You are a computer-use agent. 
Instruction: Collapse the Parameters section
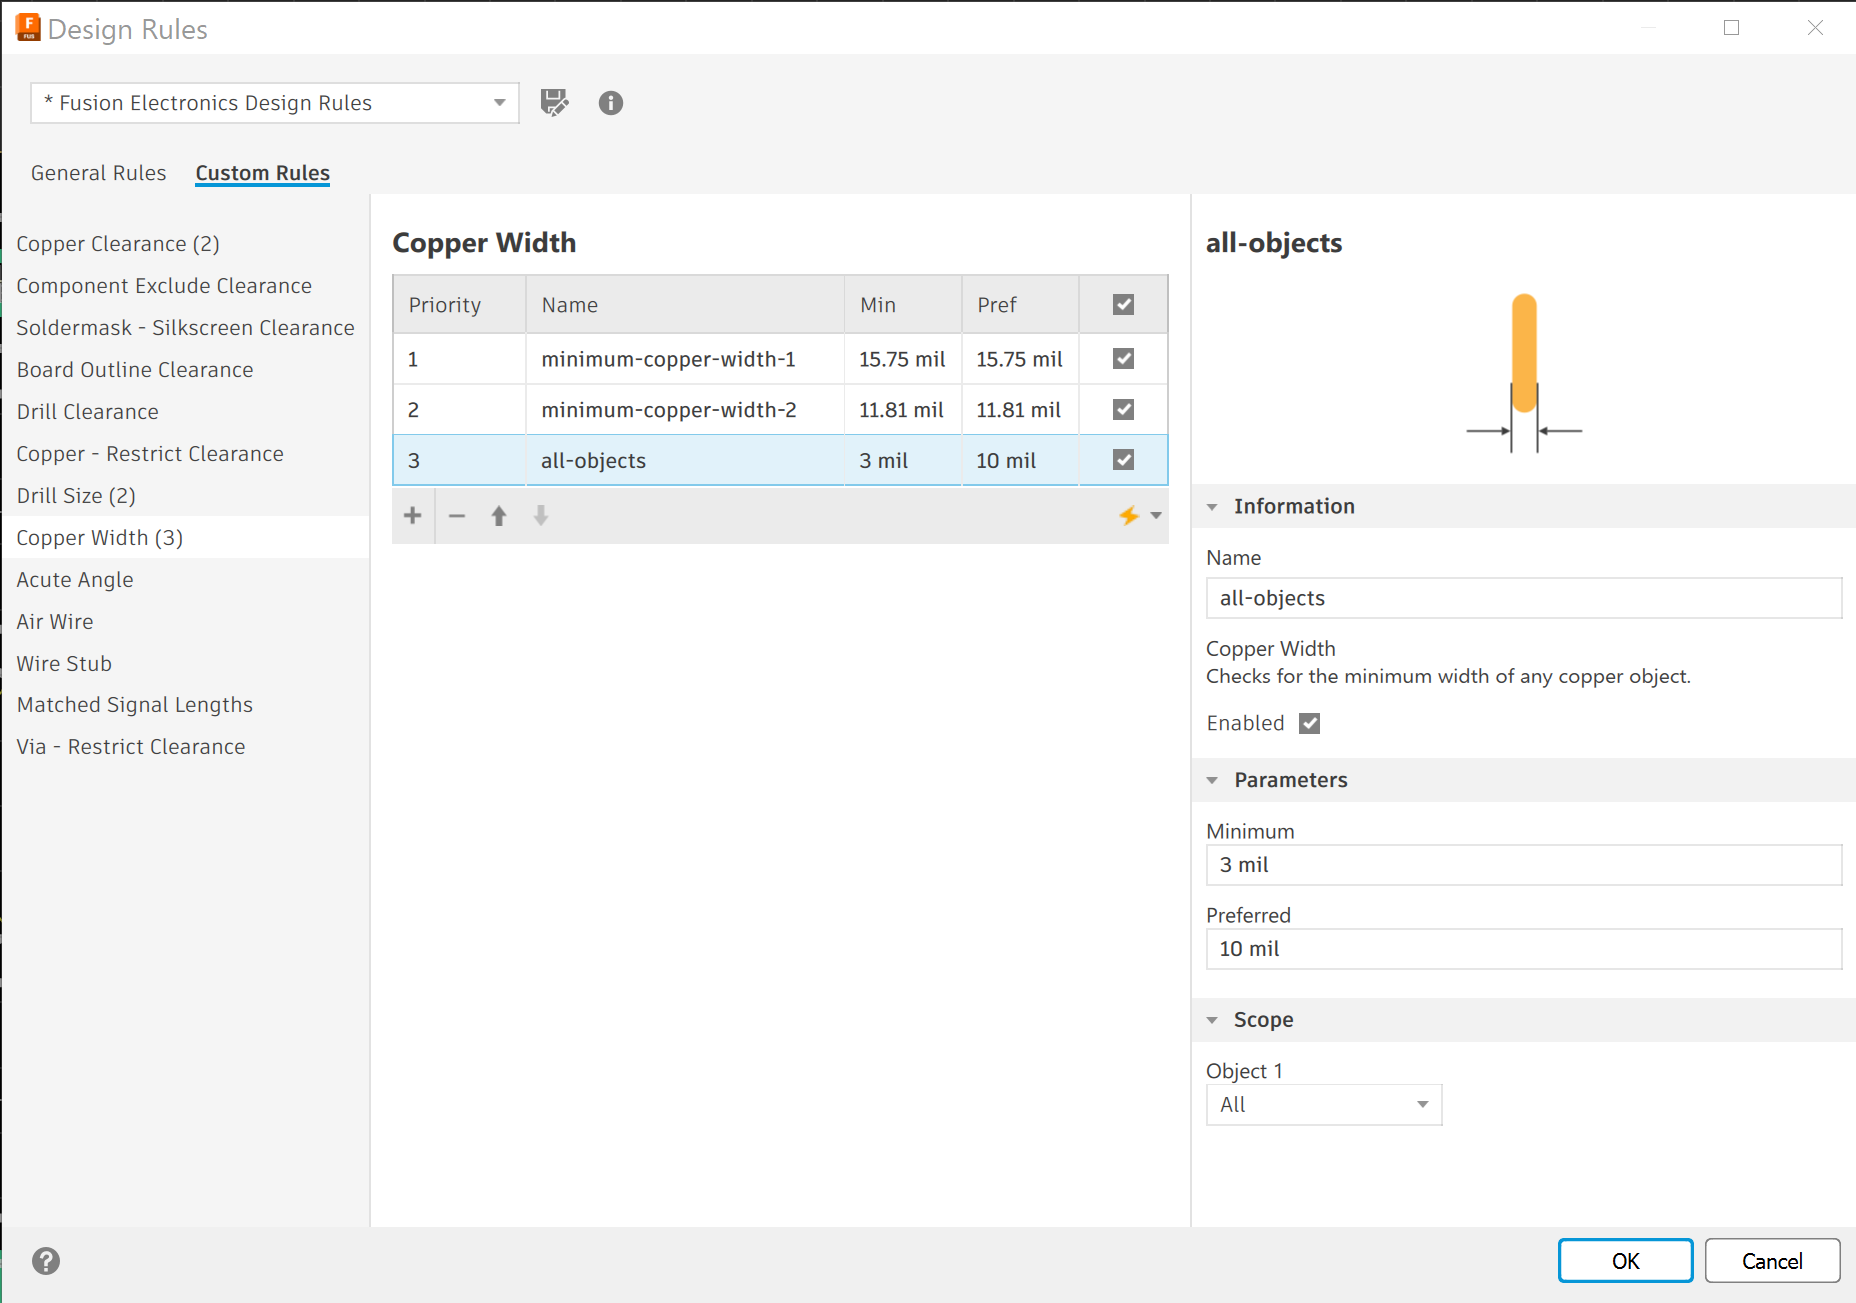(x=1212, y=780)
